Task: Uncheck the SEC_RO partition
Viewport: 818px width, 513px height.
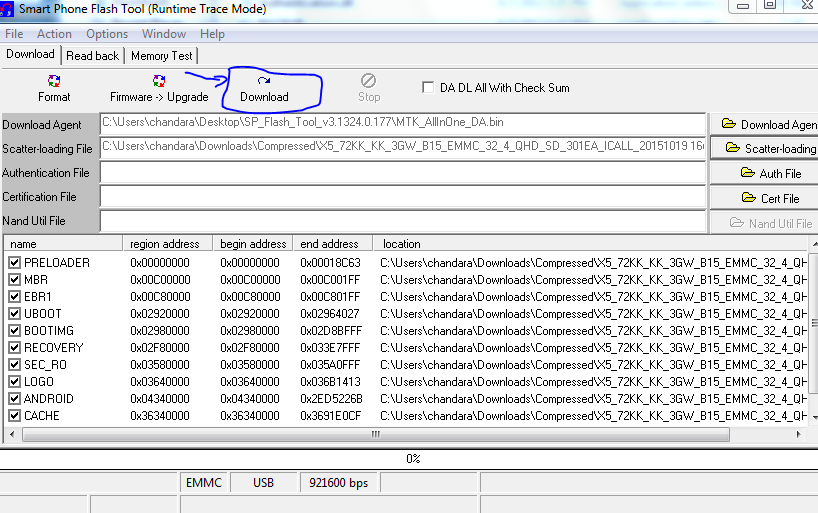Action: coord(15,365)
